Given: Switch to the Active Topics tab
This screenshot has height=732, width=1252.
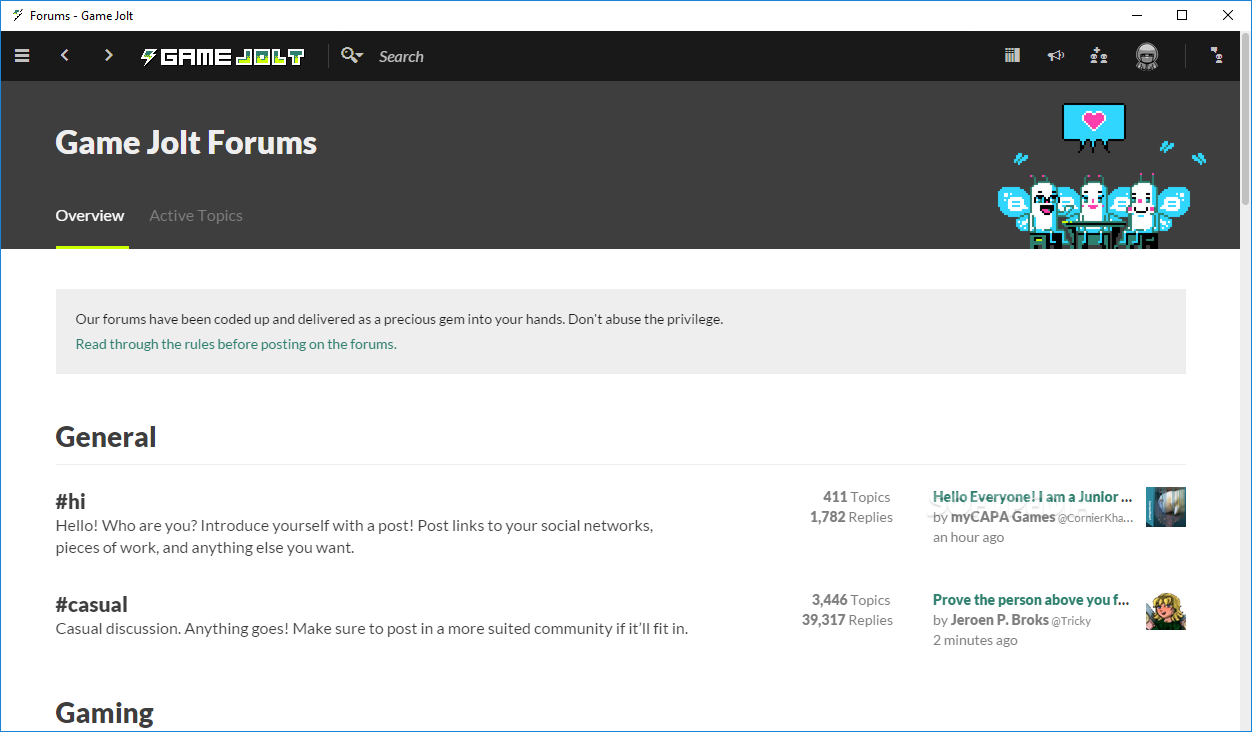Looking at the screenshot, I should point(196,216).
